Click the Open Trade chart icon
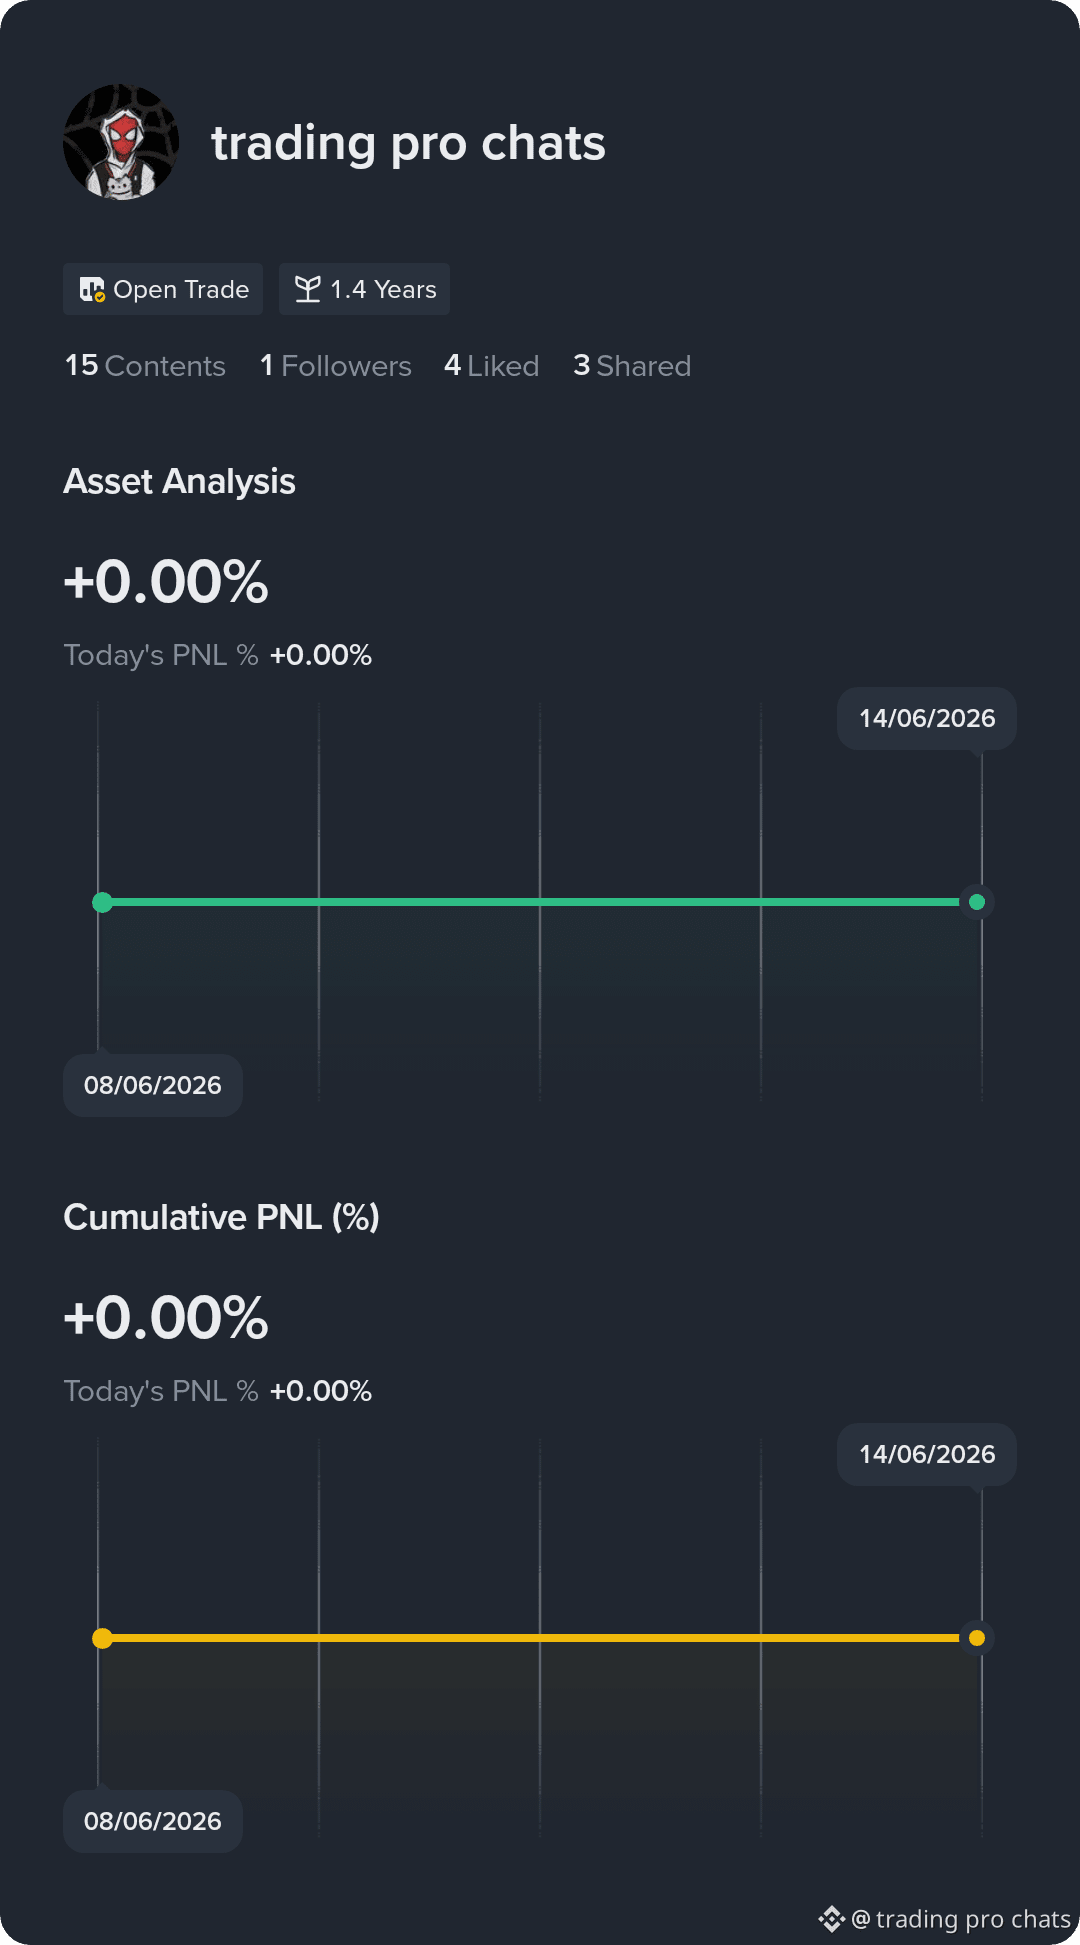The height and width of the screenshot is (1945, 1080). pyautogui.click(x=92, y=290)
